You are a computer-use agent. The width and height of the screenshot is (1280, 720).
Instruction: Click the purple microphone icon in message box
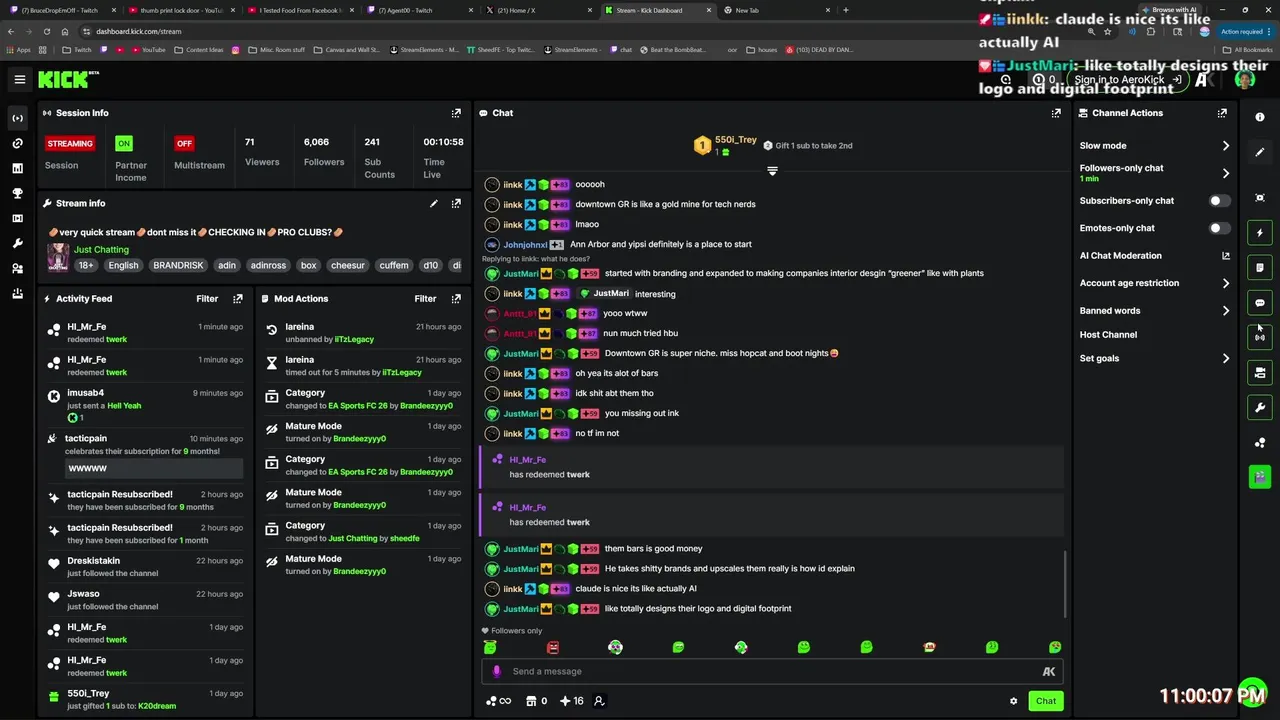[496, 671]
